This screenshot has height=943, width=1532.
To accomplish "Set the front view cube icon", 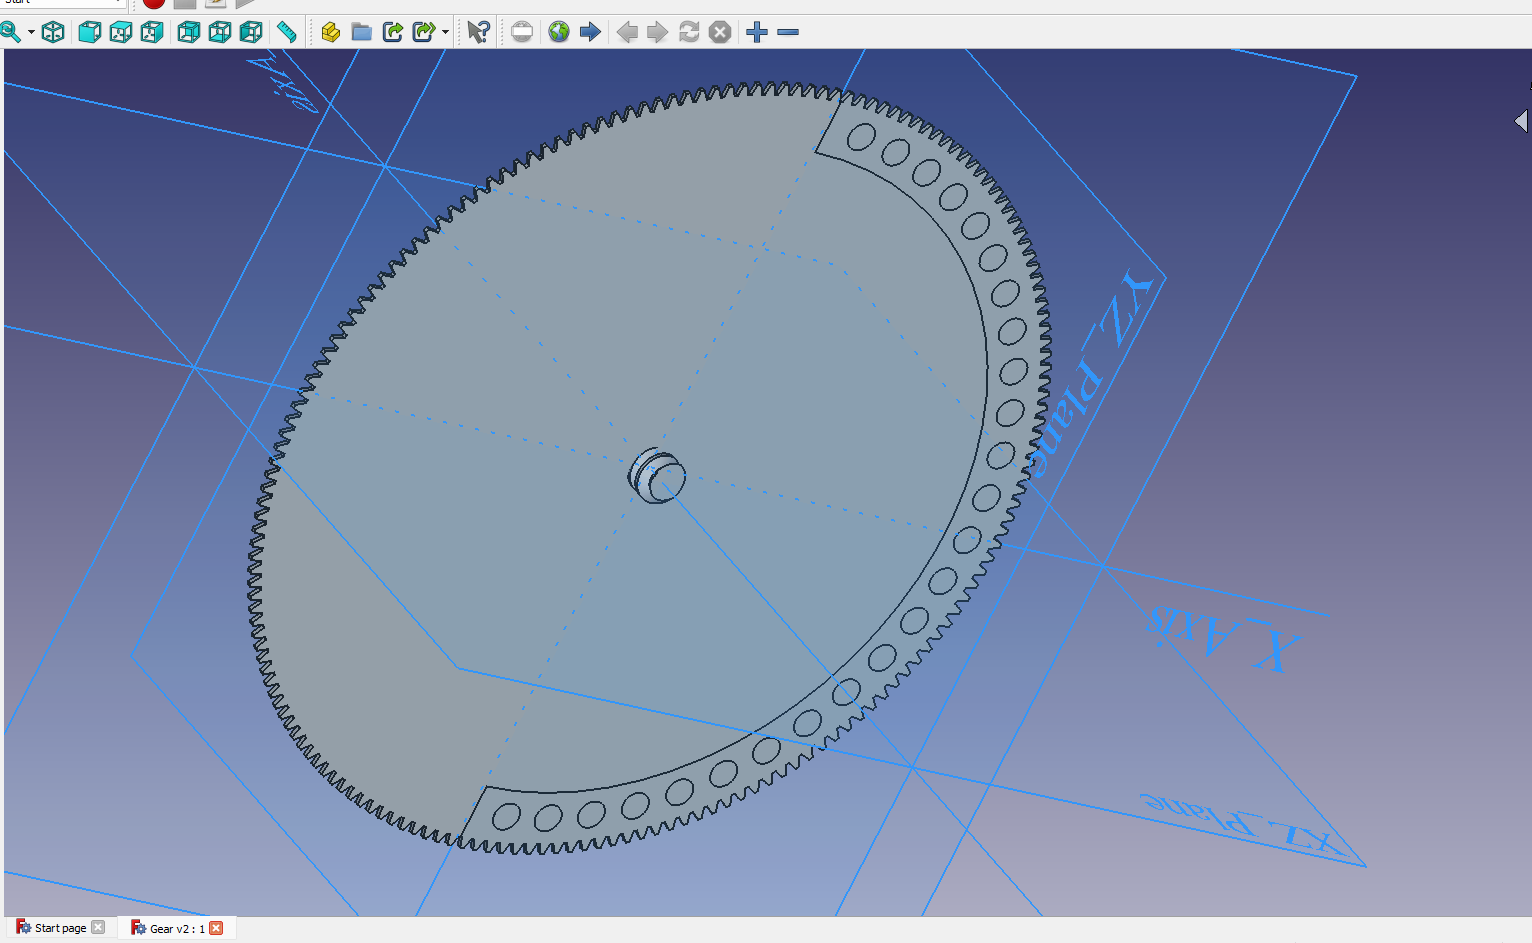I will pos(90,32).
